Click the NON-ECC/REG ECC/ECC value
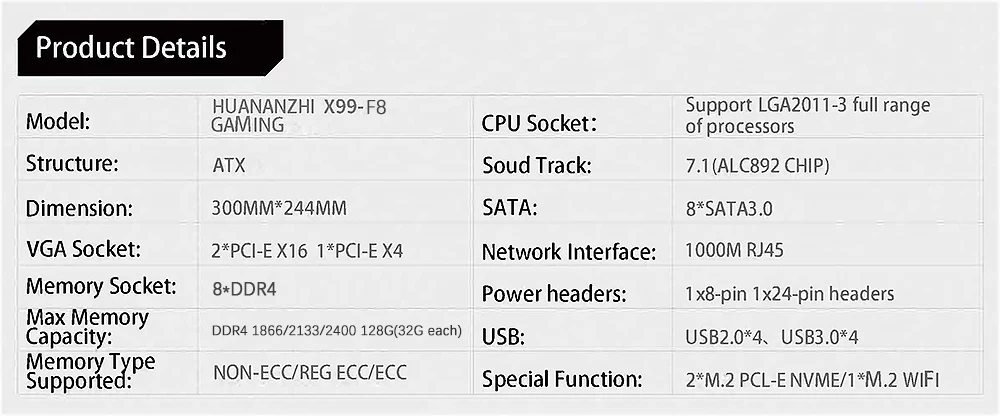The image size is (1000, 416). tap(310, 372)
